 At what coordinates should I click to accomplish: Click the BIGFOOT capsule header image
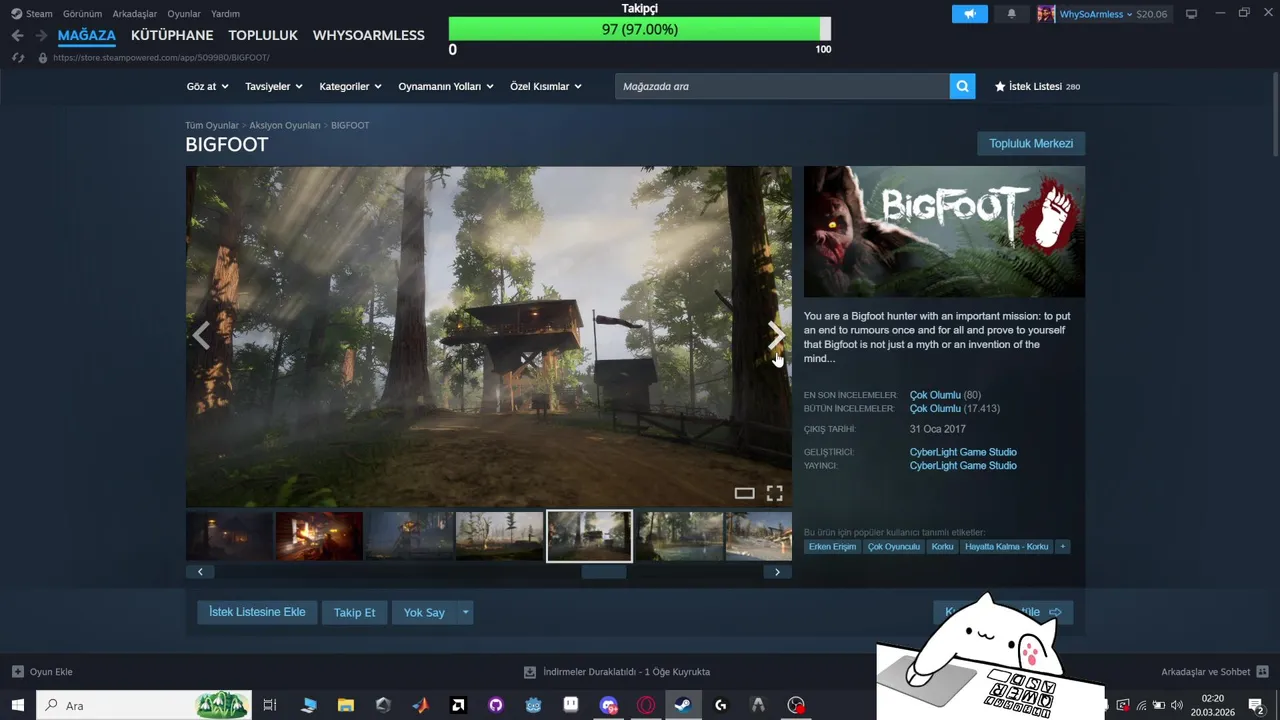(x=944, y=232)
